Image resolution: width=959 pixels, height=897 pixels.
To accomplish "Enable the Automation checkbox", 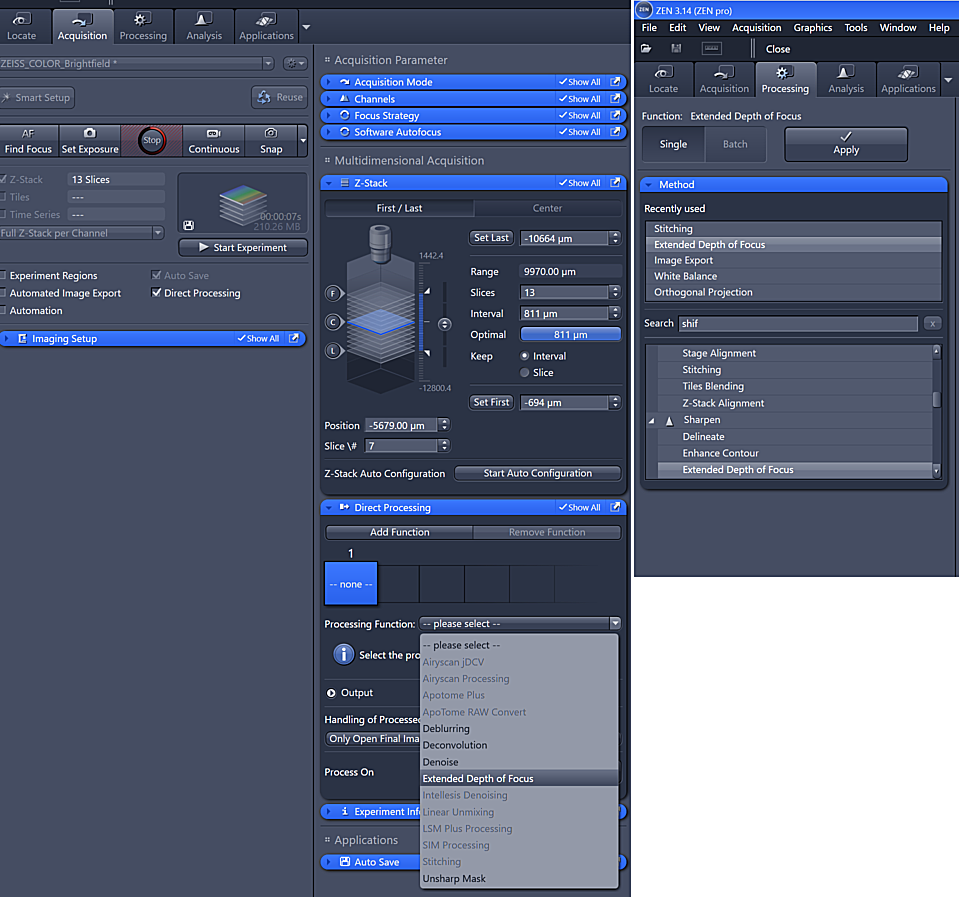I will pos(4,311).
